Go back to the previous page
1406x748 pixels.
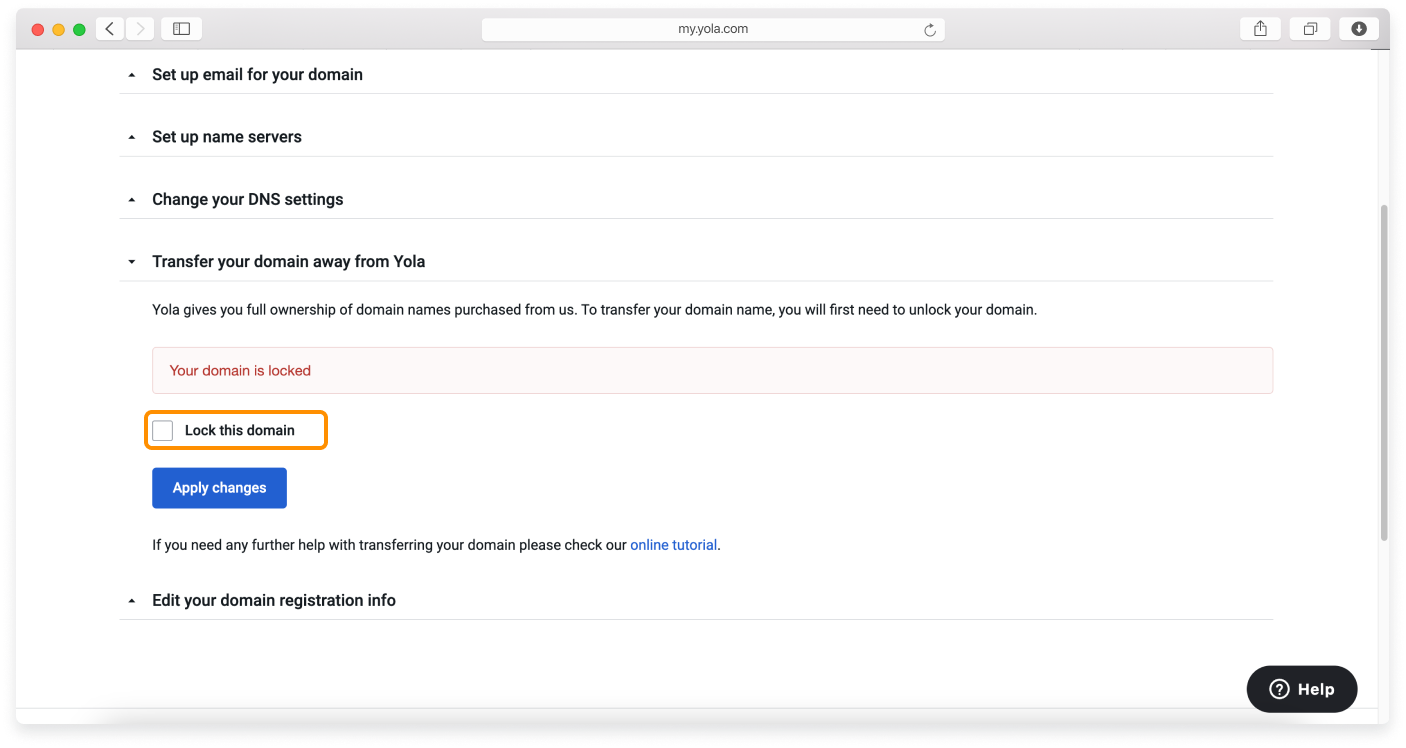tap(109, 28)
